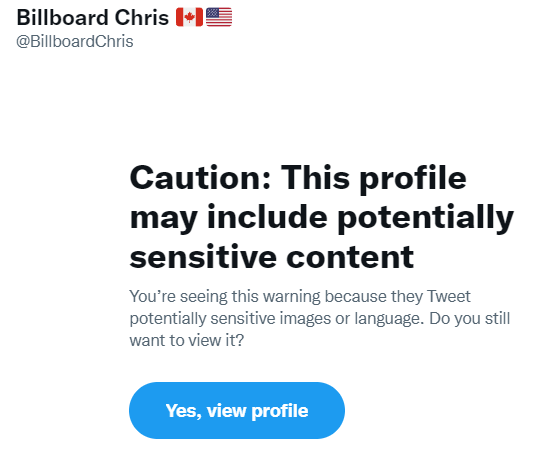Open the @BillboardChris handle

coord(75,41)
